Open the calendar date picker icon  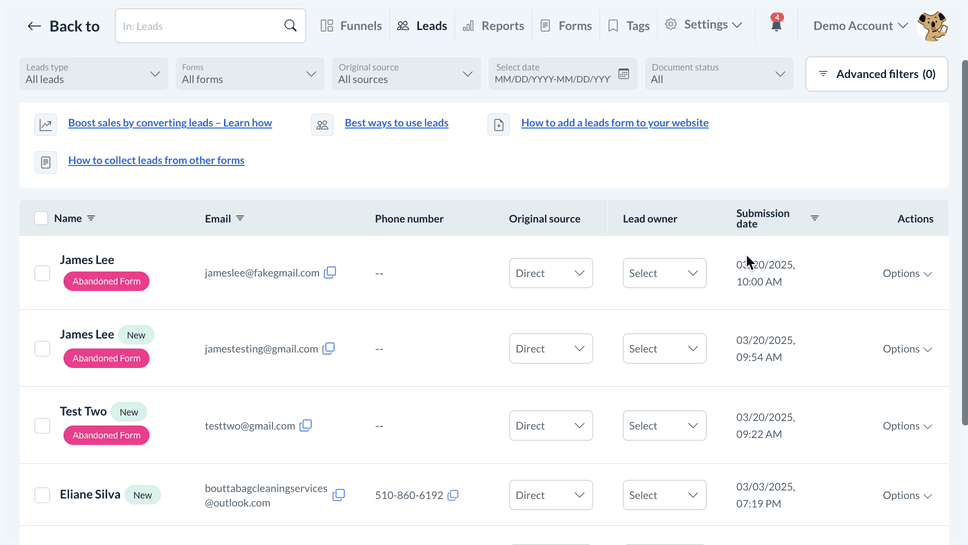[624, 74]
